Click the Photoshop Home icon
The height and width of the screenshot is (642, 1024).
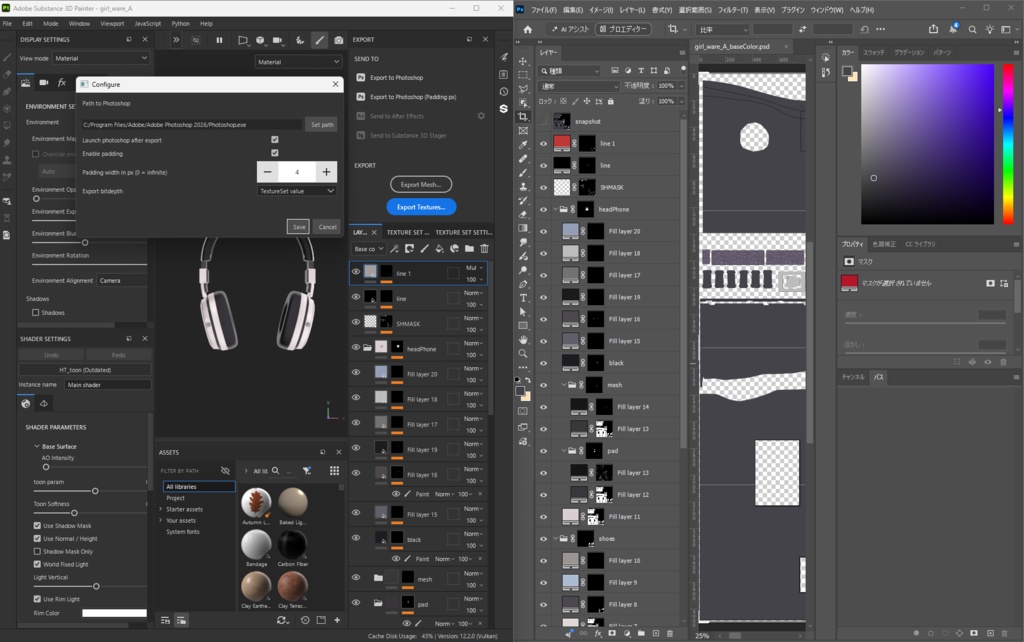(x=528, y=29)
